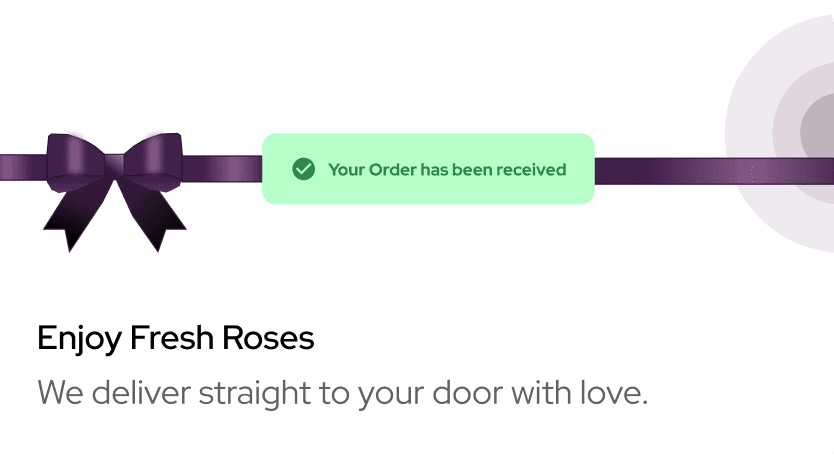
Task: Click the right loop of the bow
Action: [x=153, y=158]
